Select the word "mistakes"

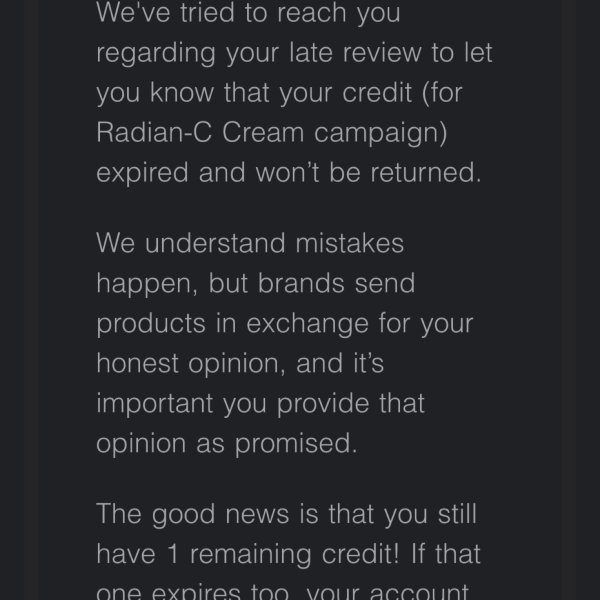[x=350, y=243]
